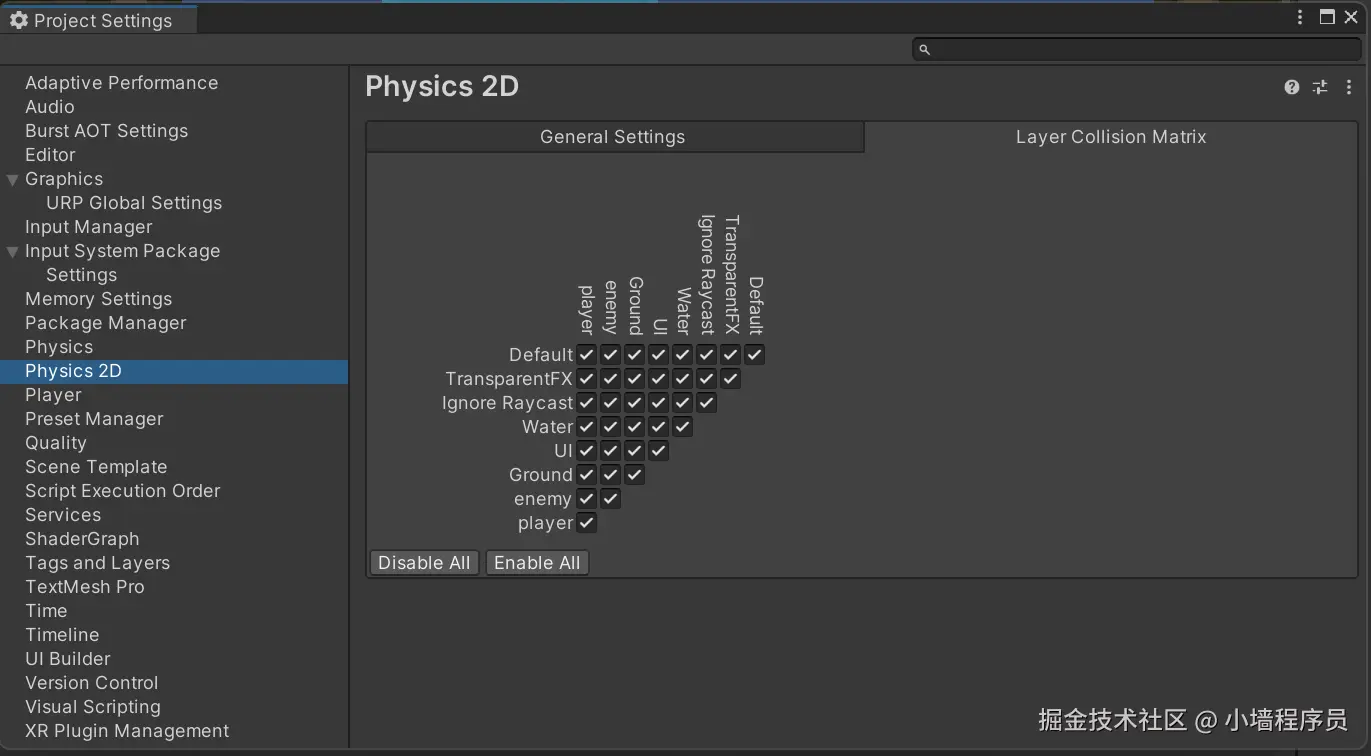Image resolution: width=1371 pixels, height=756 pixels.
Task: Select the Layer Collision Matrix tab
Action: pos(1111,137)
